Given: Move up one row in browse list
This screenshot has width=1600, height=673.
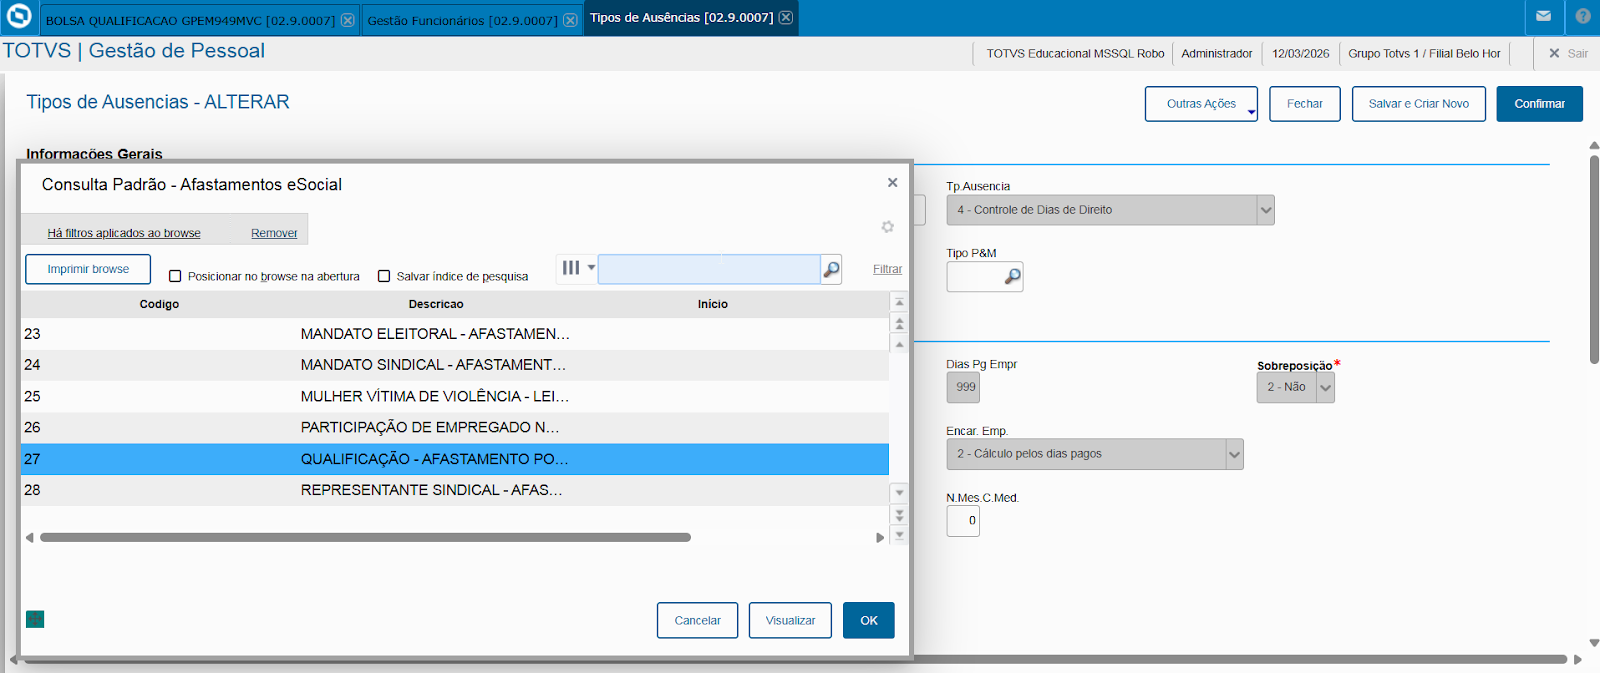Looking at the screenshot, I should 899,344.
